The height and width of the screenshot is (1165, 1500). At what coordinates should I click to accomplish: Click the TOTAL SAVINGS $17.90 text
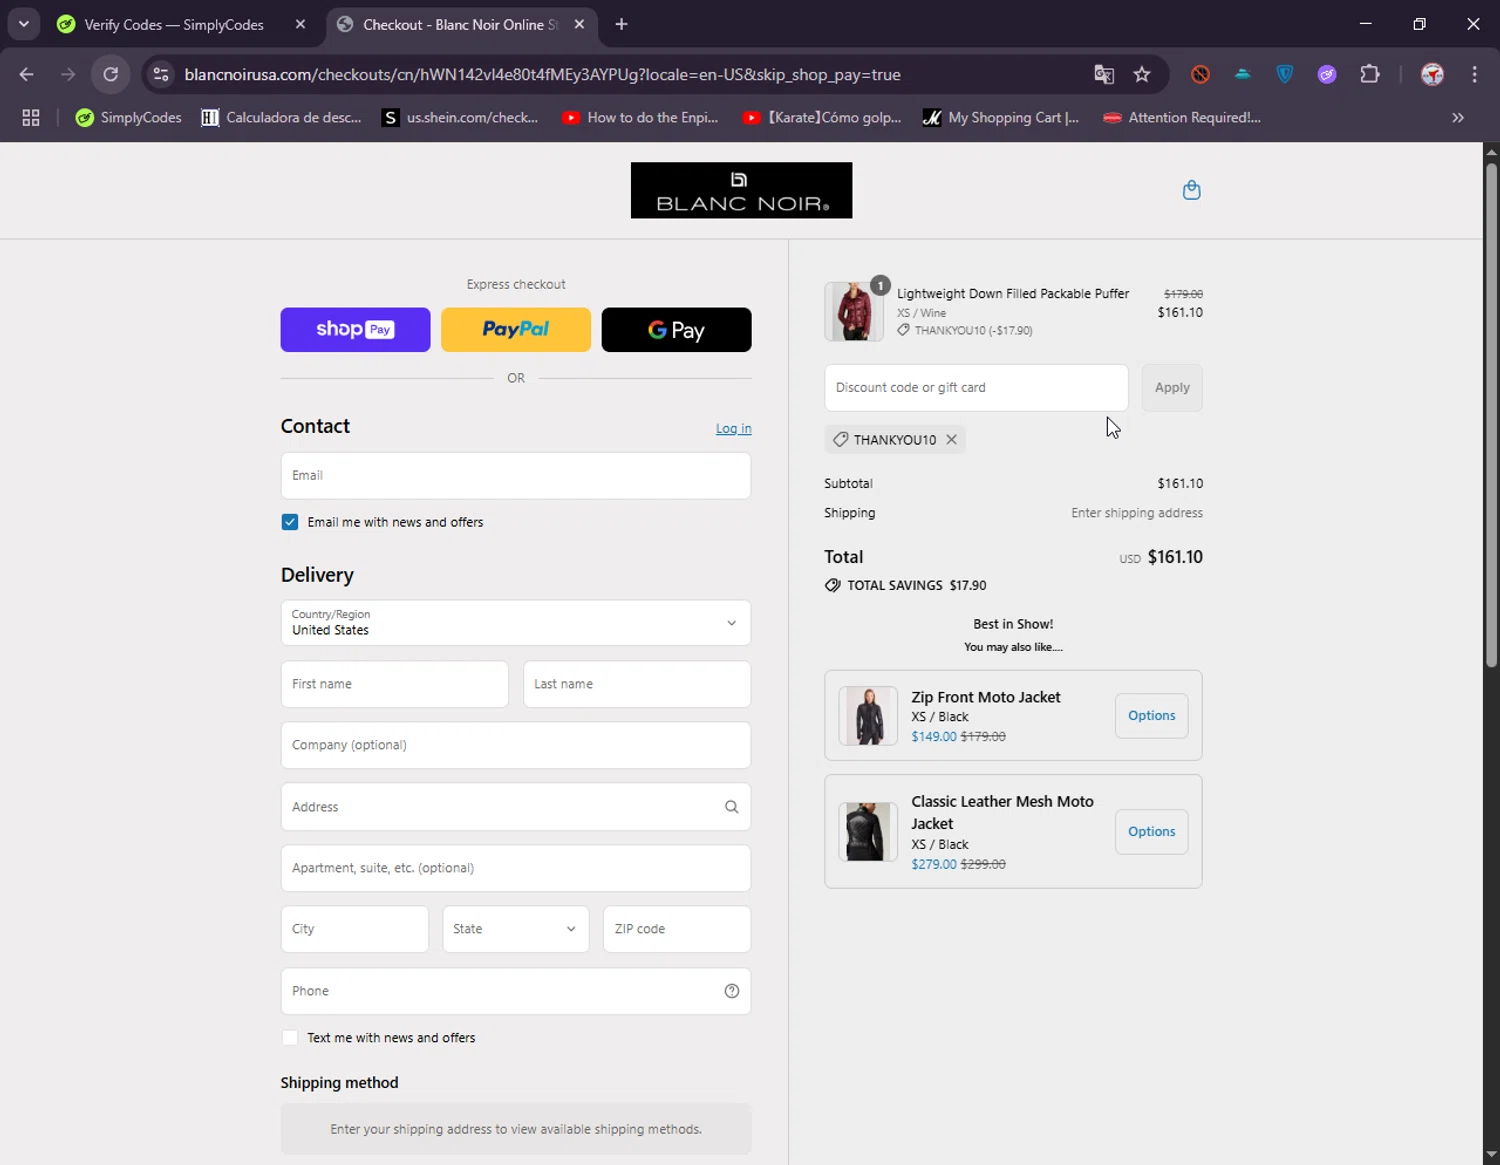click(917, 586)
